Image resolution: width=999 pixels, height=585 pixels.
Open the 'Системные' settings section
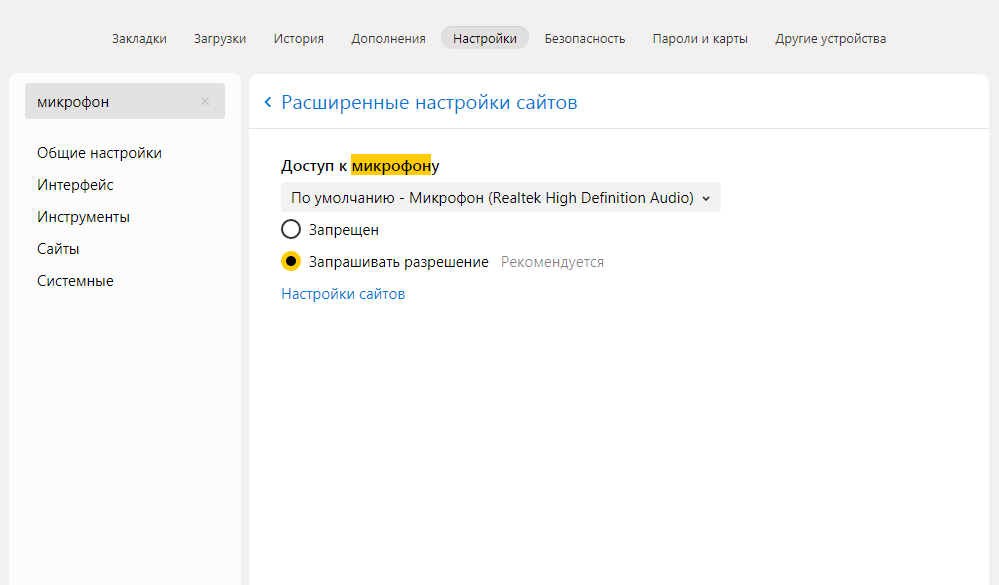[x=75, y=281]
